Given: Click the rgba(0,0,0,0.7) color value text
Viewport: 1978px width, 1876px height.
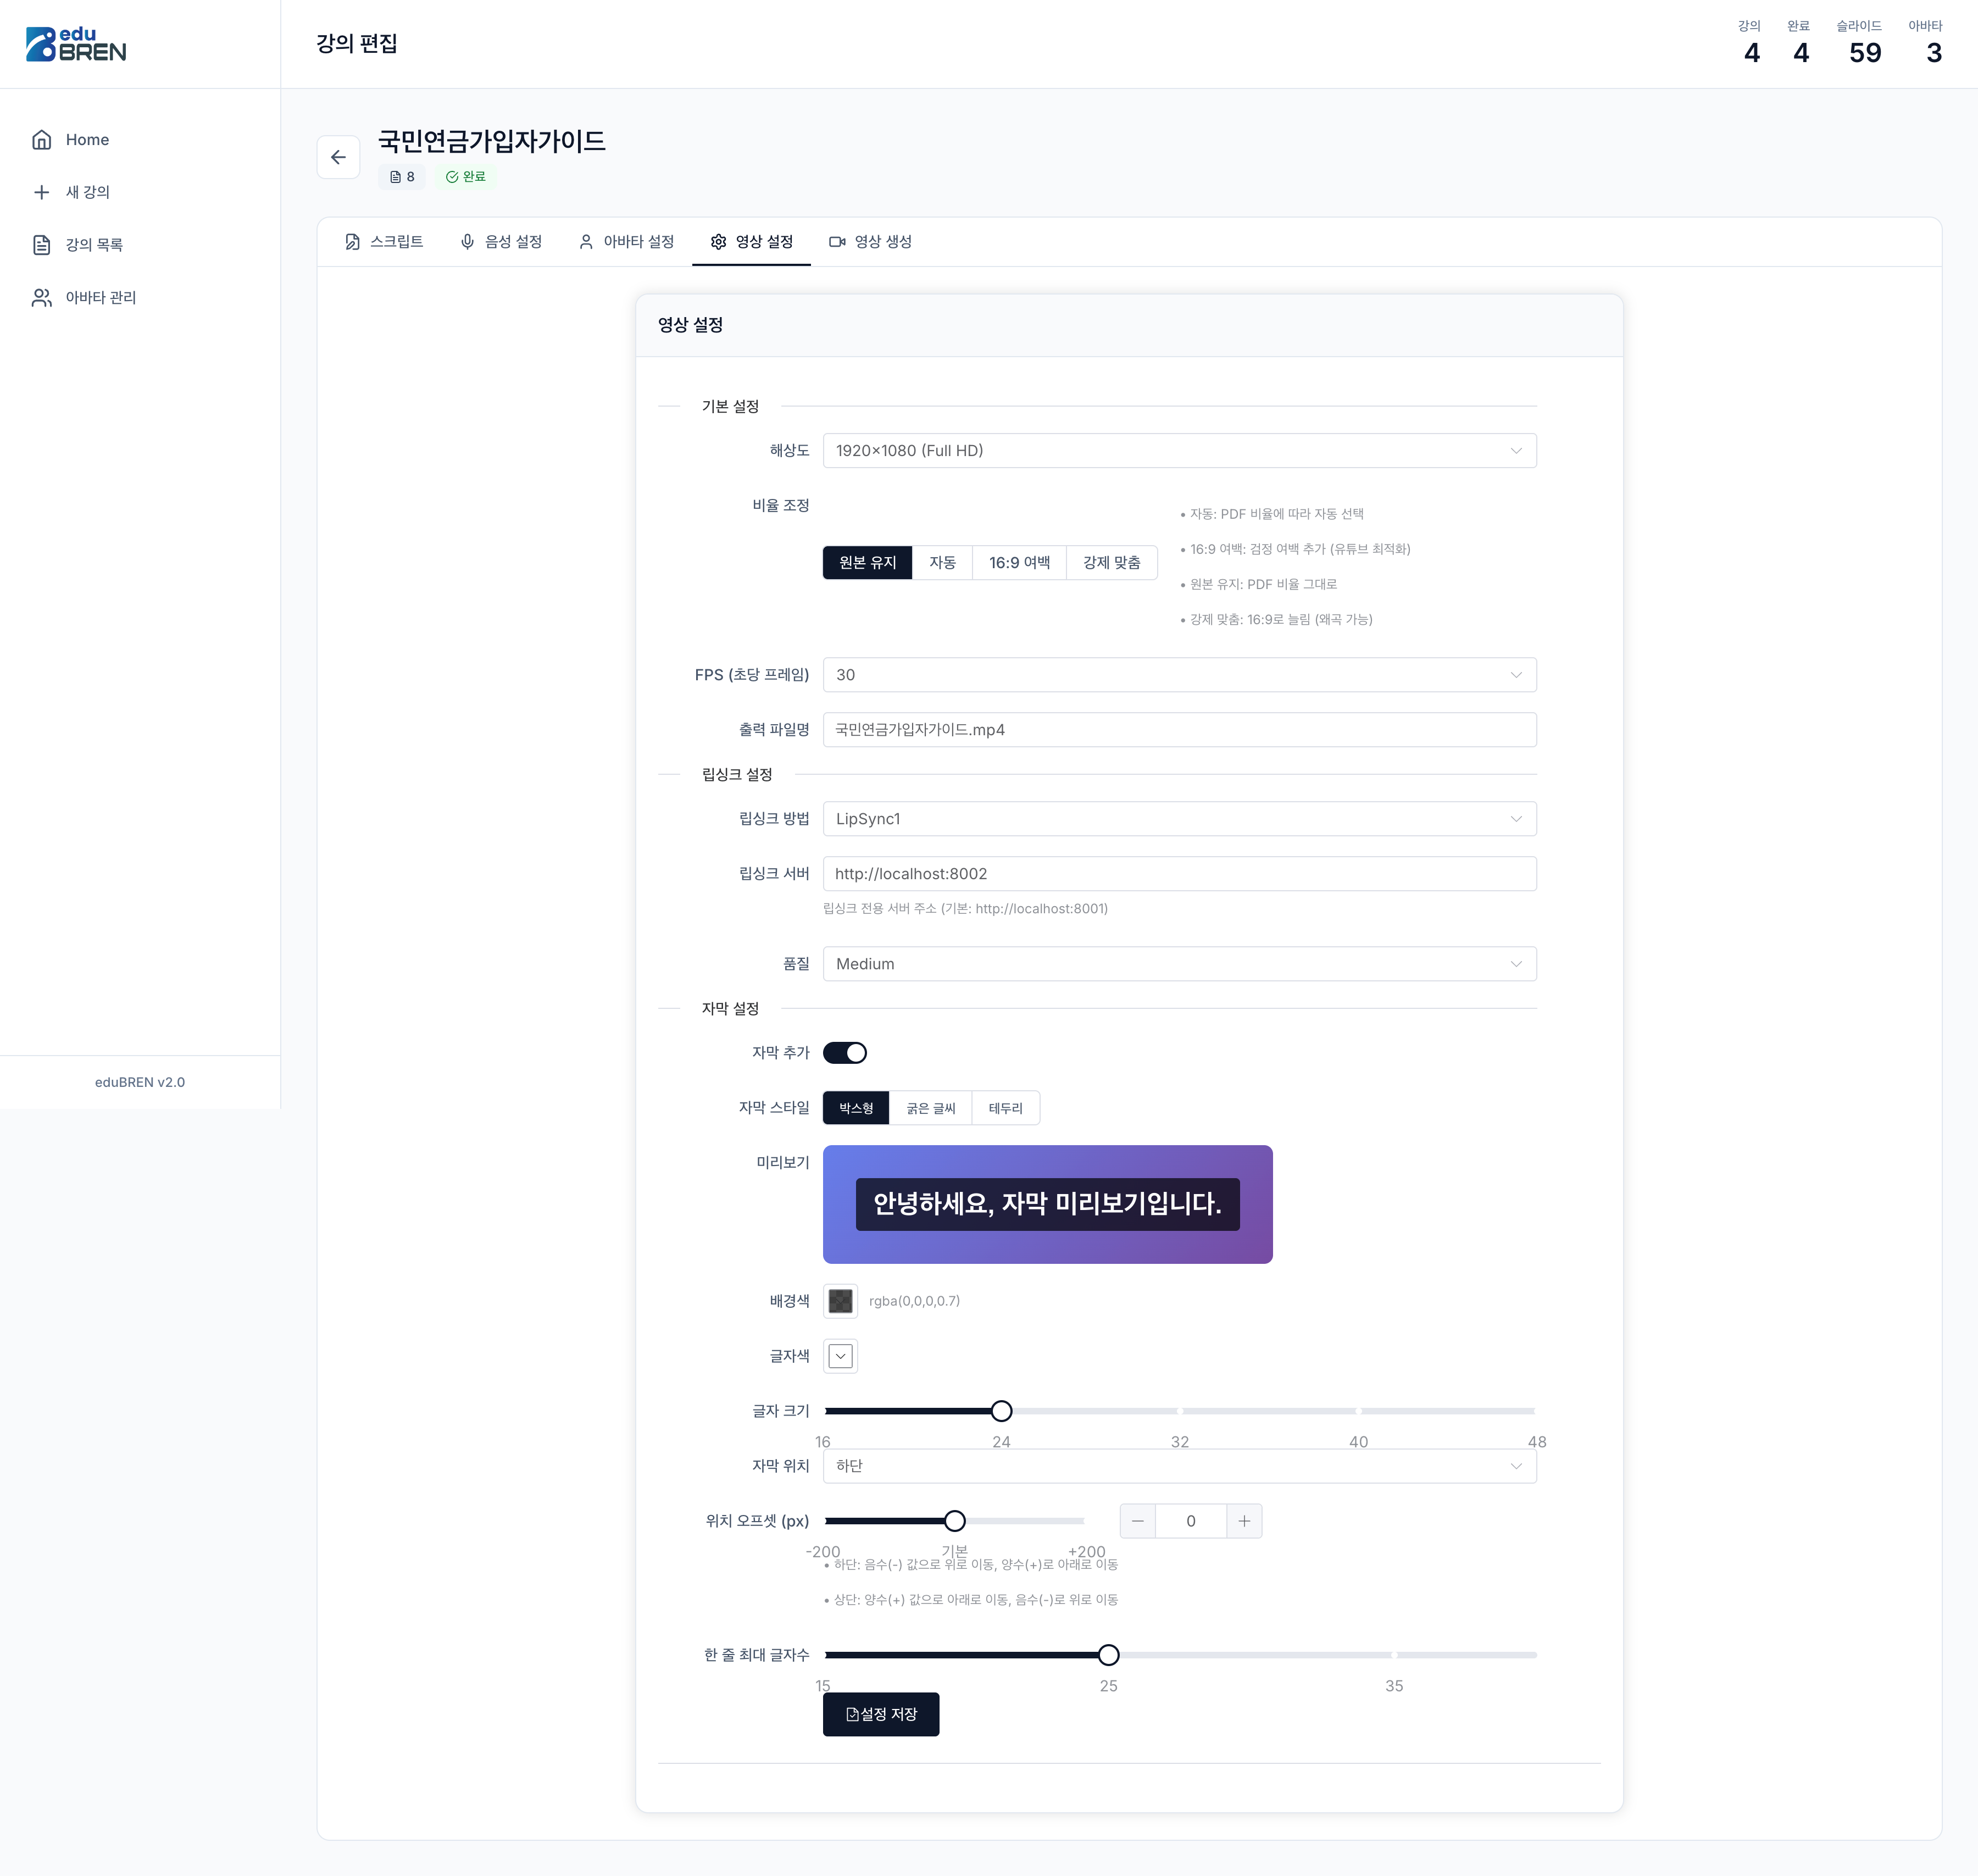Looking at the screenshot, I should pyautogui.click(x=914, y=1301).
